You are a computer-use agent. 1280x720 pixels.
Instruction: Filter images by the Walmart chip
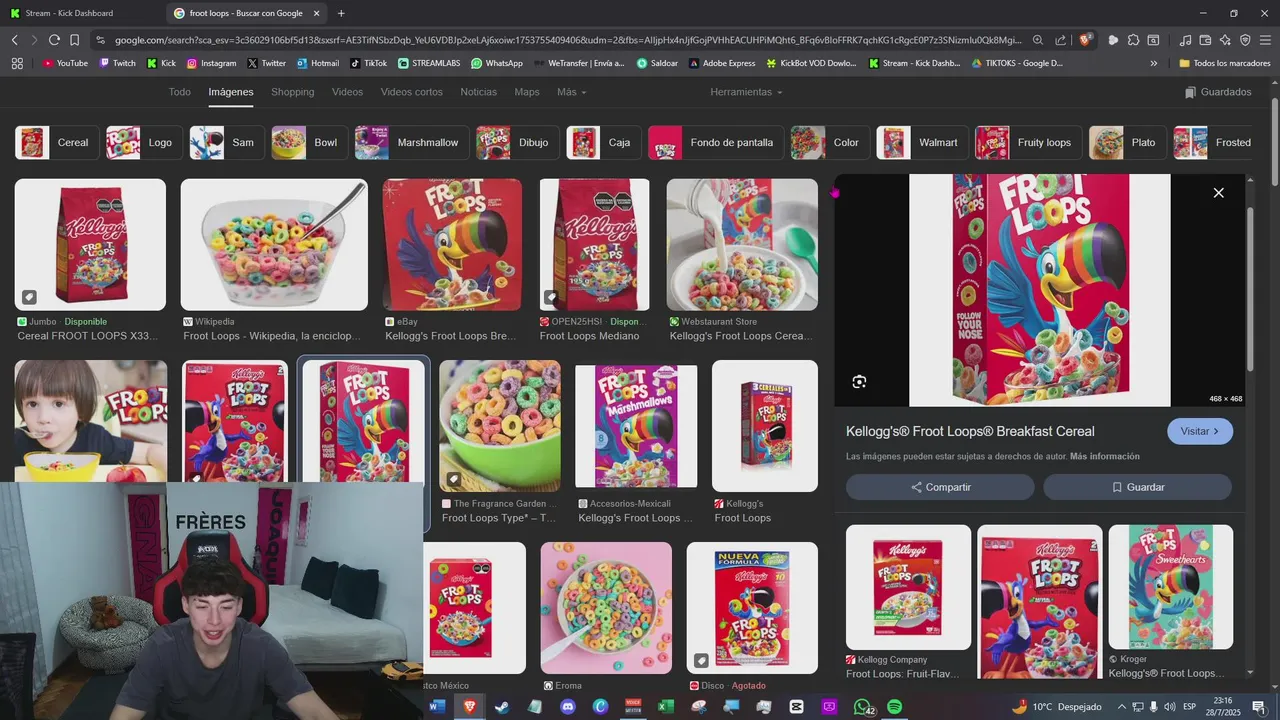(922, 142)
